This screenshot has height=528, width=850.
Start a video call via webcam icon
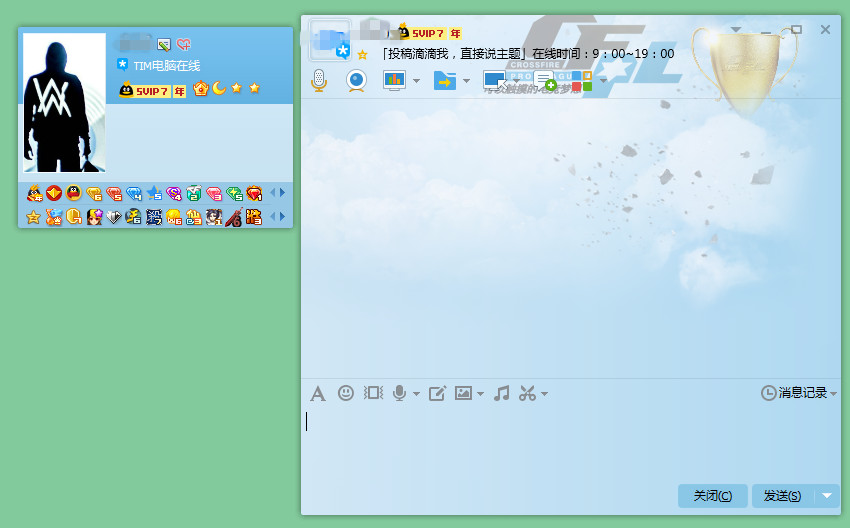355,80
